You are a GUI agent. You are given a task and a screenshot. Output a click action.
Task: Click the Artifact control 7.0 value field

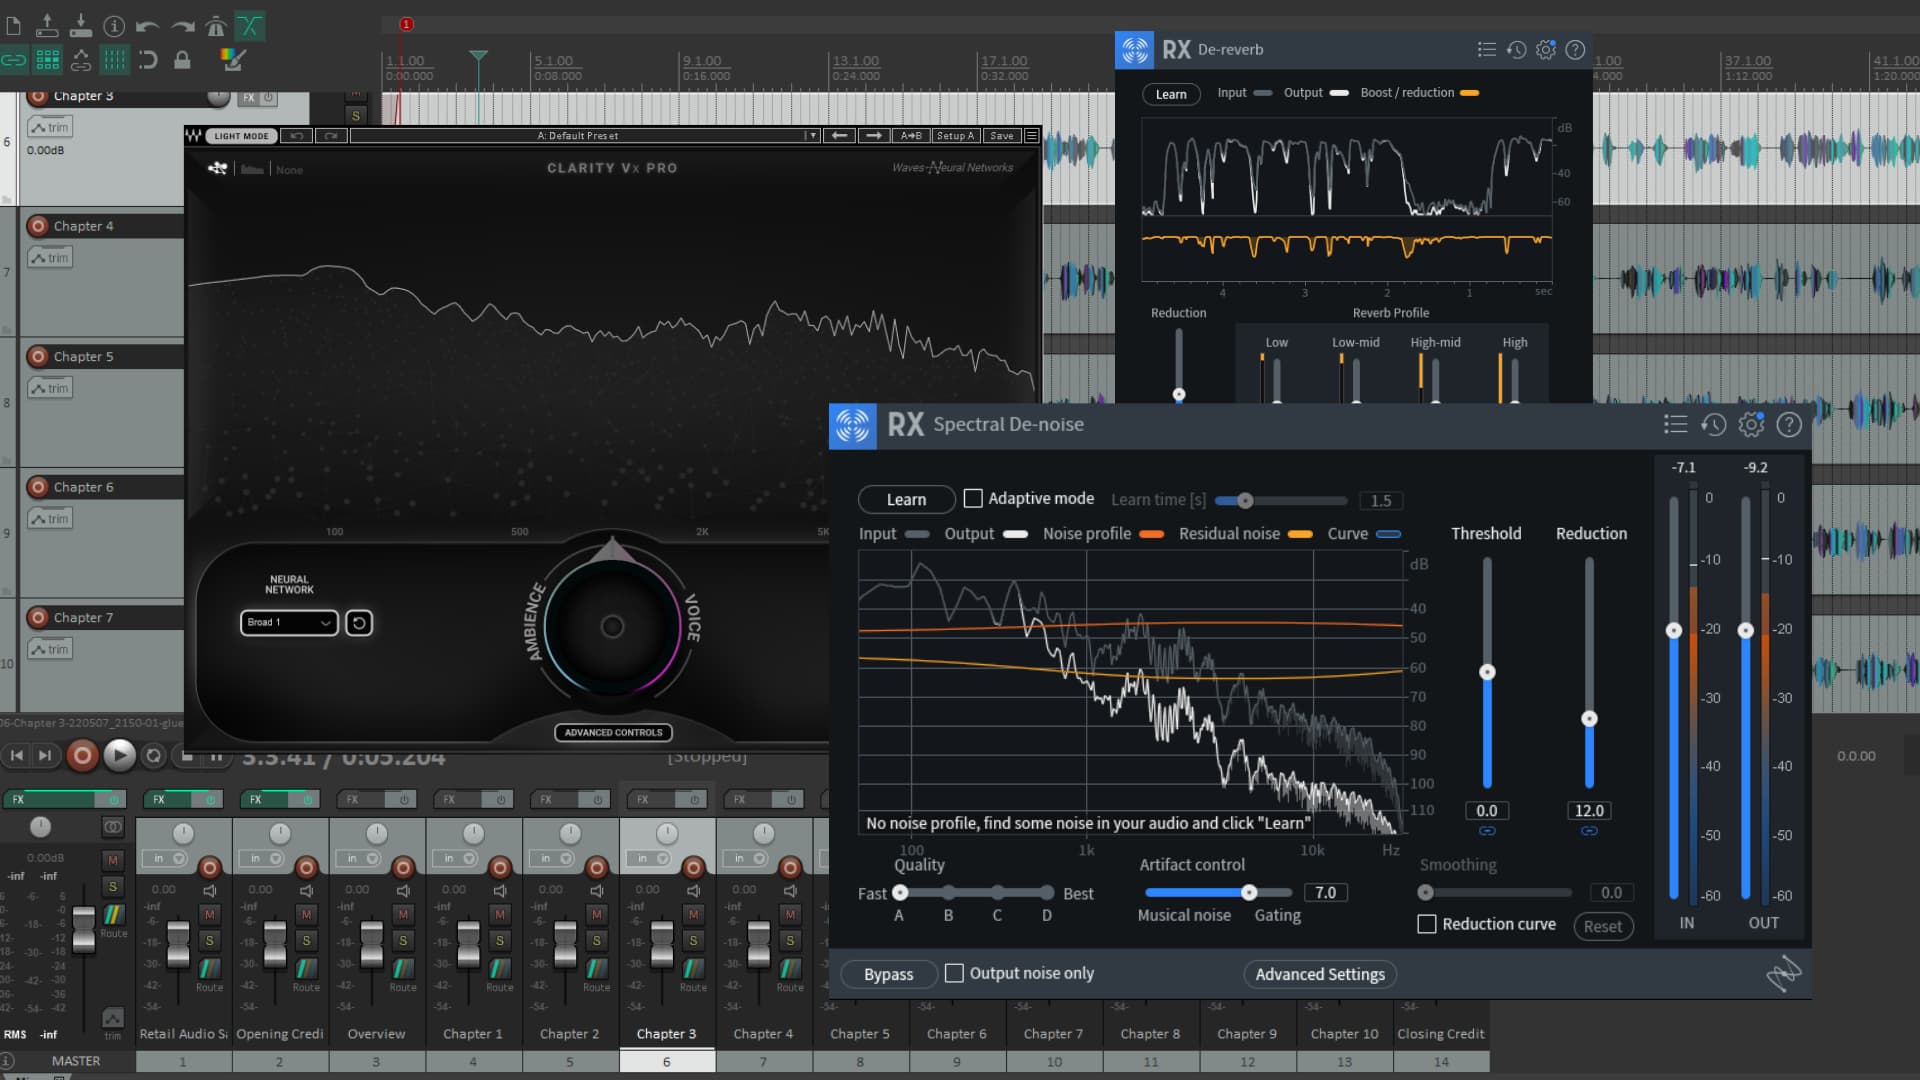pyautogui.click(x=1325, y=892)
